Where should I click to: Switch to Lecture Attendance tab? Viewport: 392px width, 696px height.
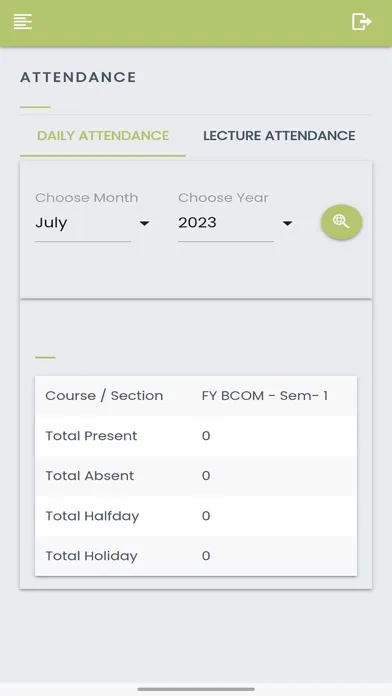coord(279,136)
